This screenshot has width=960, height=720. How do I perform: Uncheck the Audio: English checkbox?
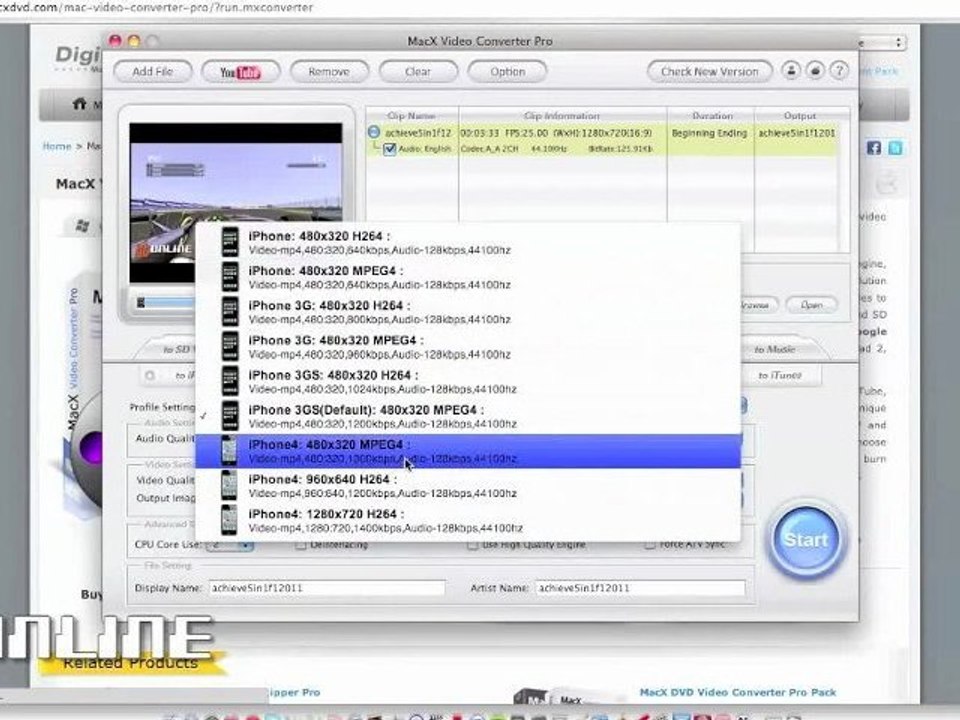389,149
